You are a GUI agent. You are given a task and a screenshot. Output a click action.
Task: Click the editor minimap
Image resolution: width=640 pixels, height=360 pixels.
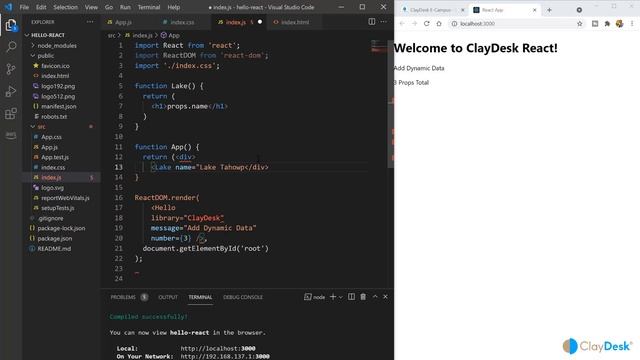(378, 47)
